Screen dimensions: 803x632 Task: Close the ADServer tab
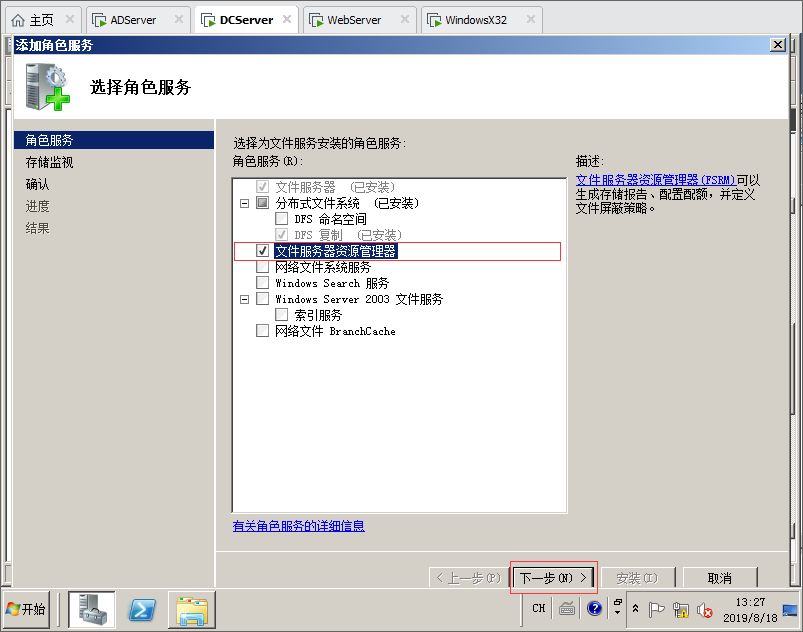click(x=179, y=19)
